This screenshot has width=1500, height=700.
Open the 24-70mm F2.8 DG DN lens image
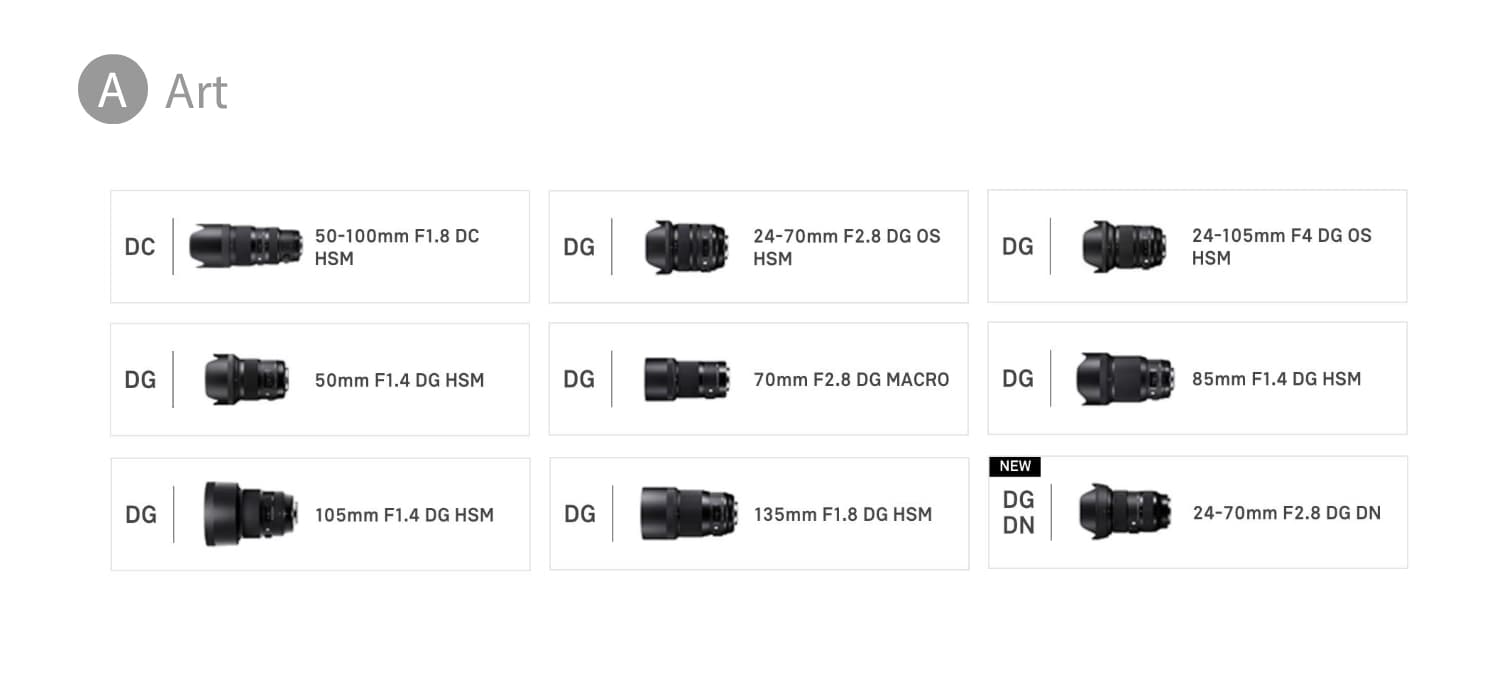pos(1125,512)
